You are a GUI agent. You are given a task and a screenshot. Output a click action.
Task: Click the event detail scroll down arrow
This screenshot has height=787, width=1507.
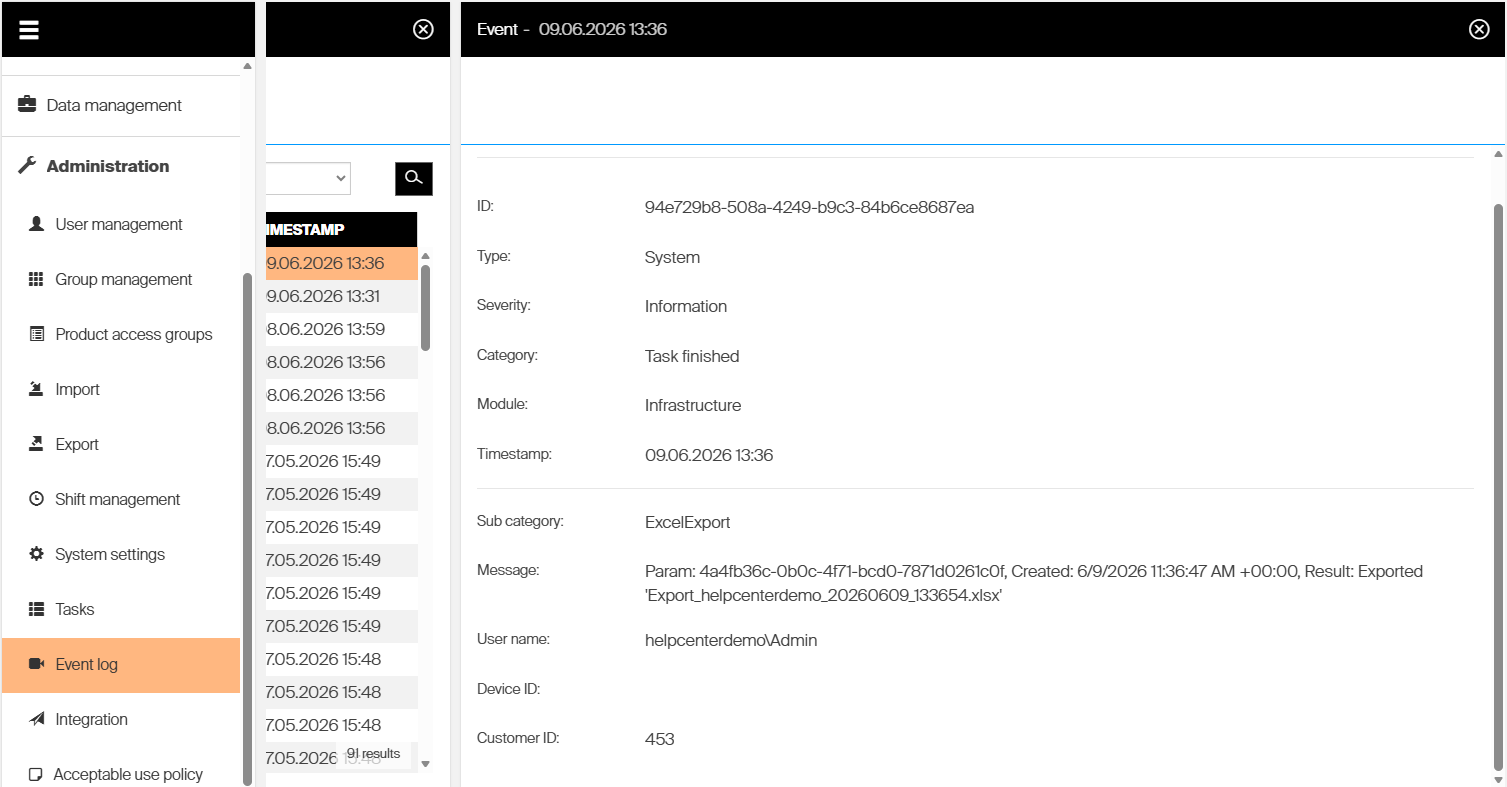click(x=1497, y=779)
